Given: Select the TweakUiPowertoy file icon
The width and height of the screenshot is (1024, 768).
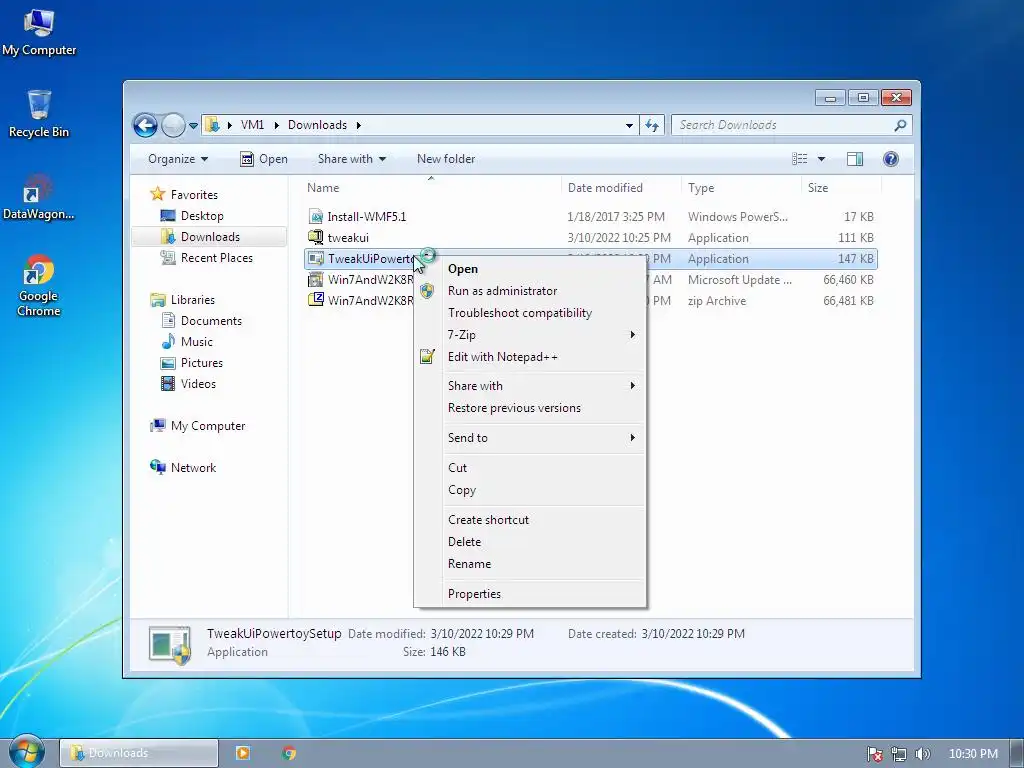Looking at the screenshot, I should click(315, 259).
